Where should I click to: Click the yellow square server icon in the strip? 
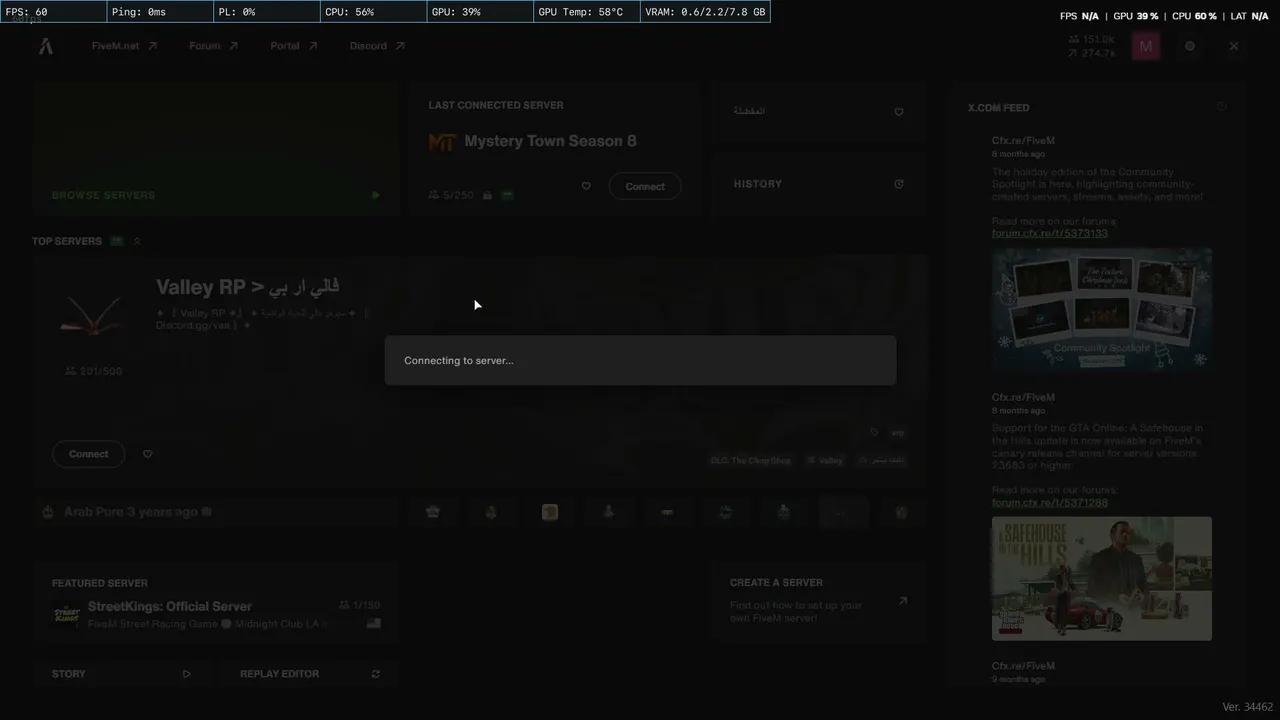click(x=549, y=512)
